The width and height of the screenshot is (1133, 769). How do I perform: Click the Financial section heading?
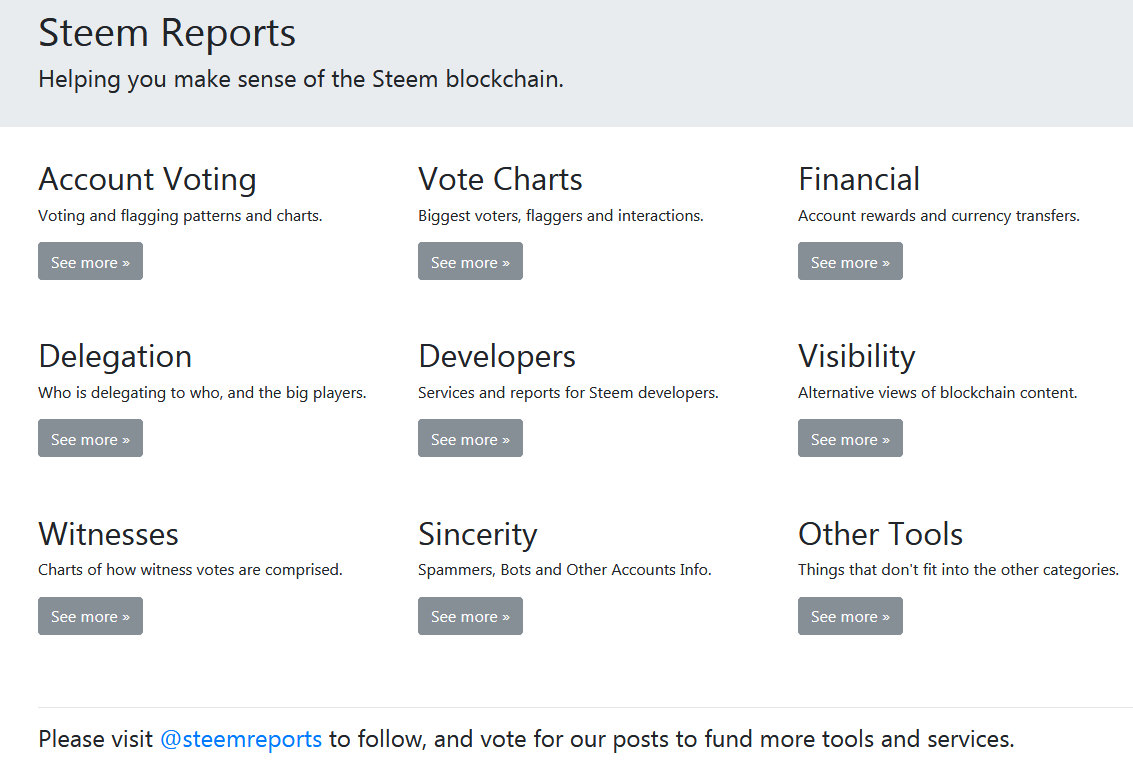[859, 179]
